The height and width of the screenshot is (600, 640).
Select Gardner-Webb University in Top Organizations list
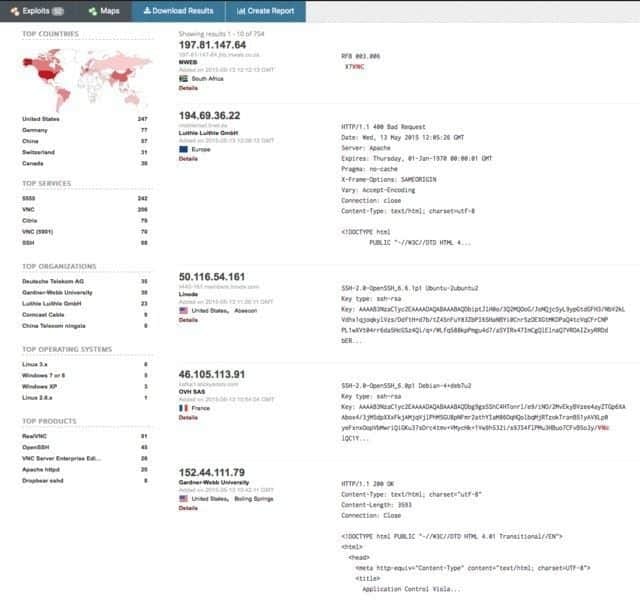pyautogui.click(x=57, y=292)
